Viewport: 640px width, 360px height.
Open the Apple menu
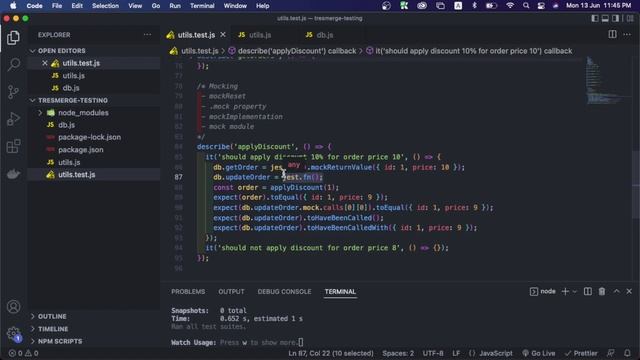click(x=13, y=6)
